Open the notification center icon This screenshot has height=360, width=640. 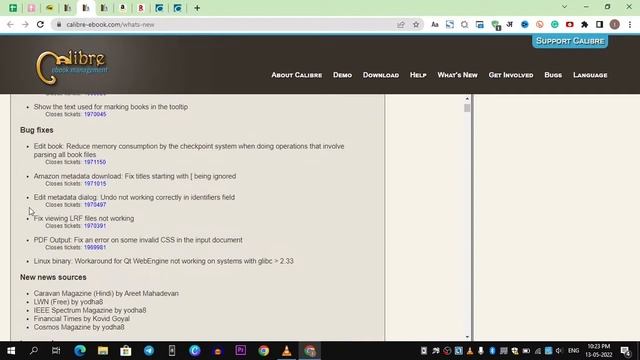625,351
